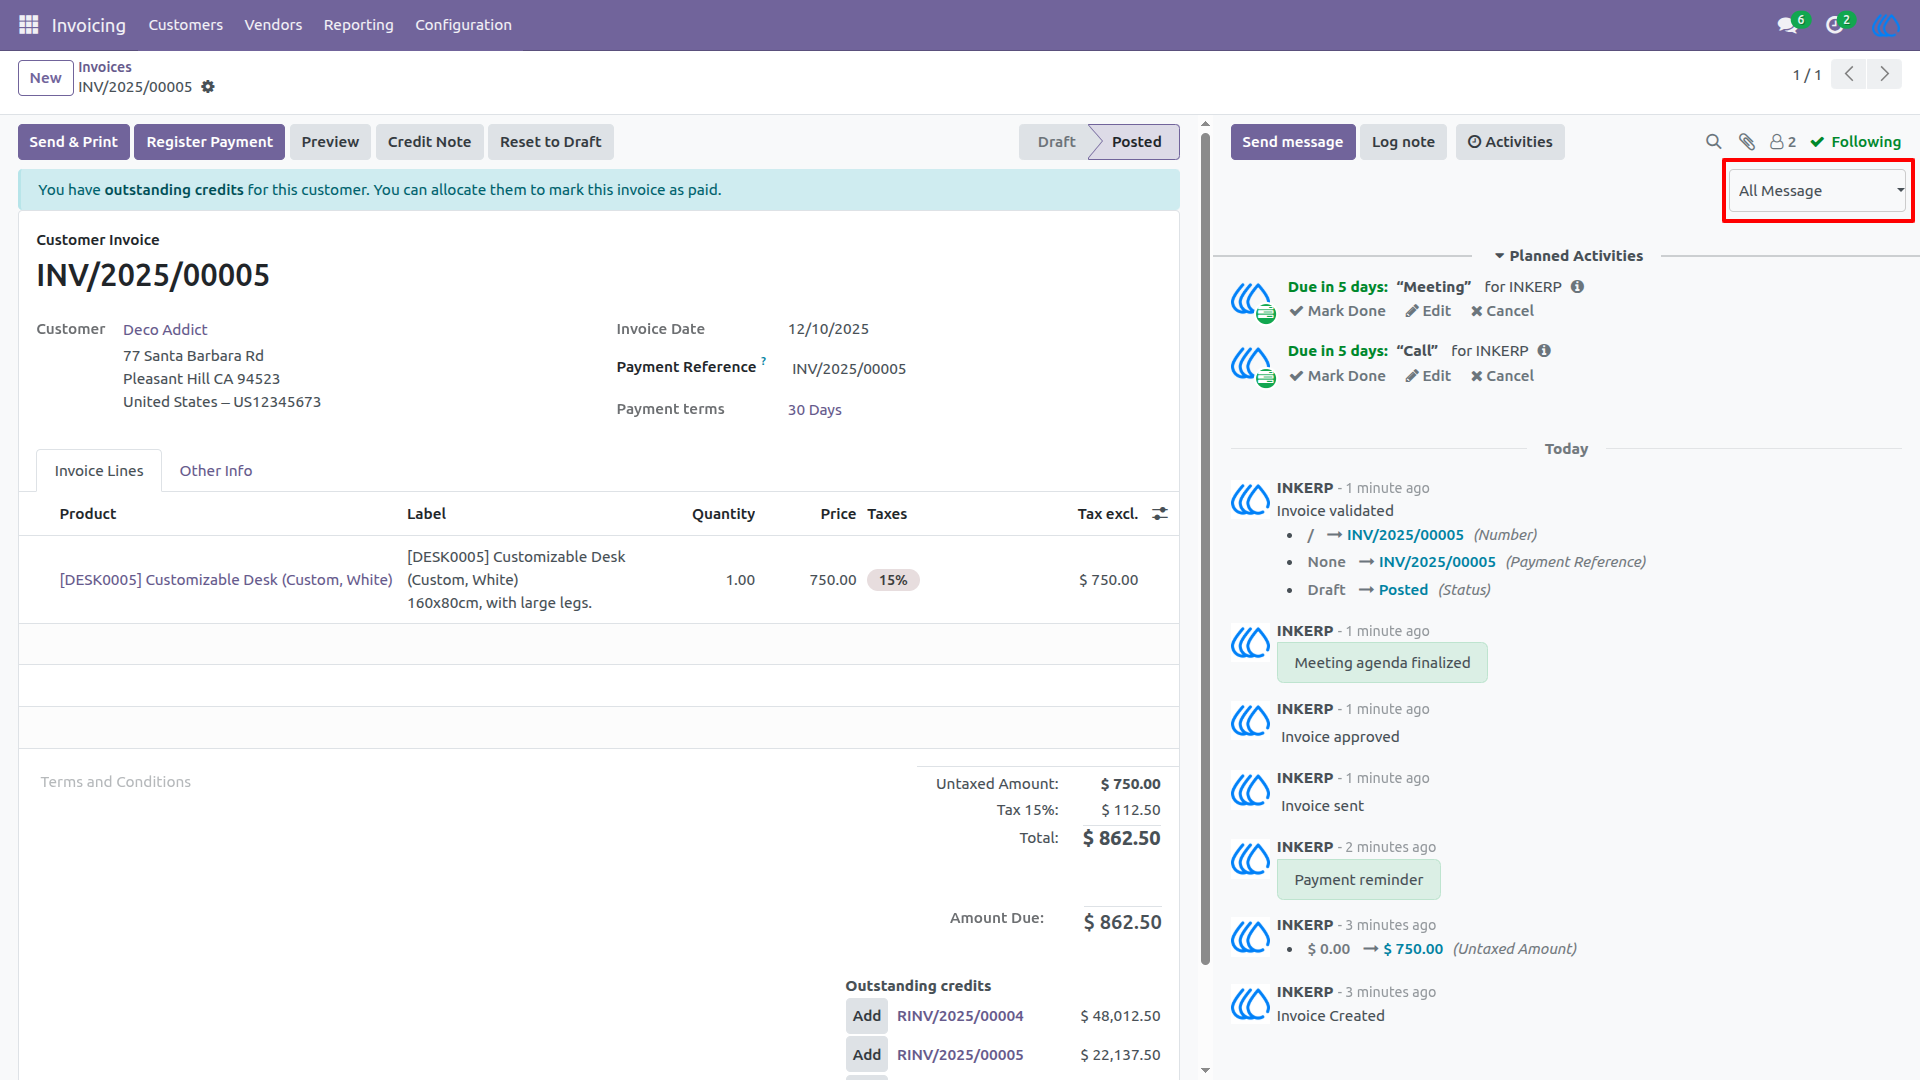The height and width of the screenshot is (1080, 1920).
Task: Cancel the Meeting activity
Action: pos(1502,311)
